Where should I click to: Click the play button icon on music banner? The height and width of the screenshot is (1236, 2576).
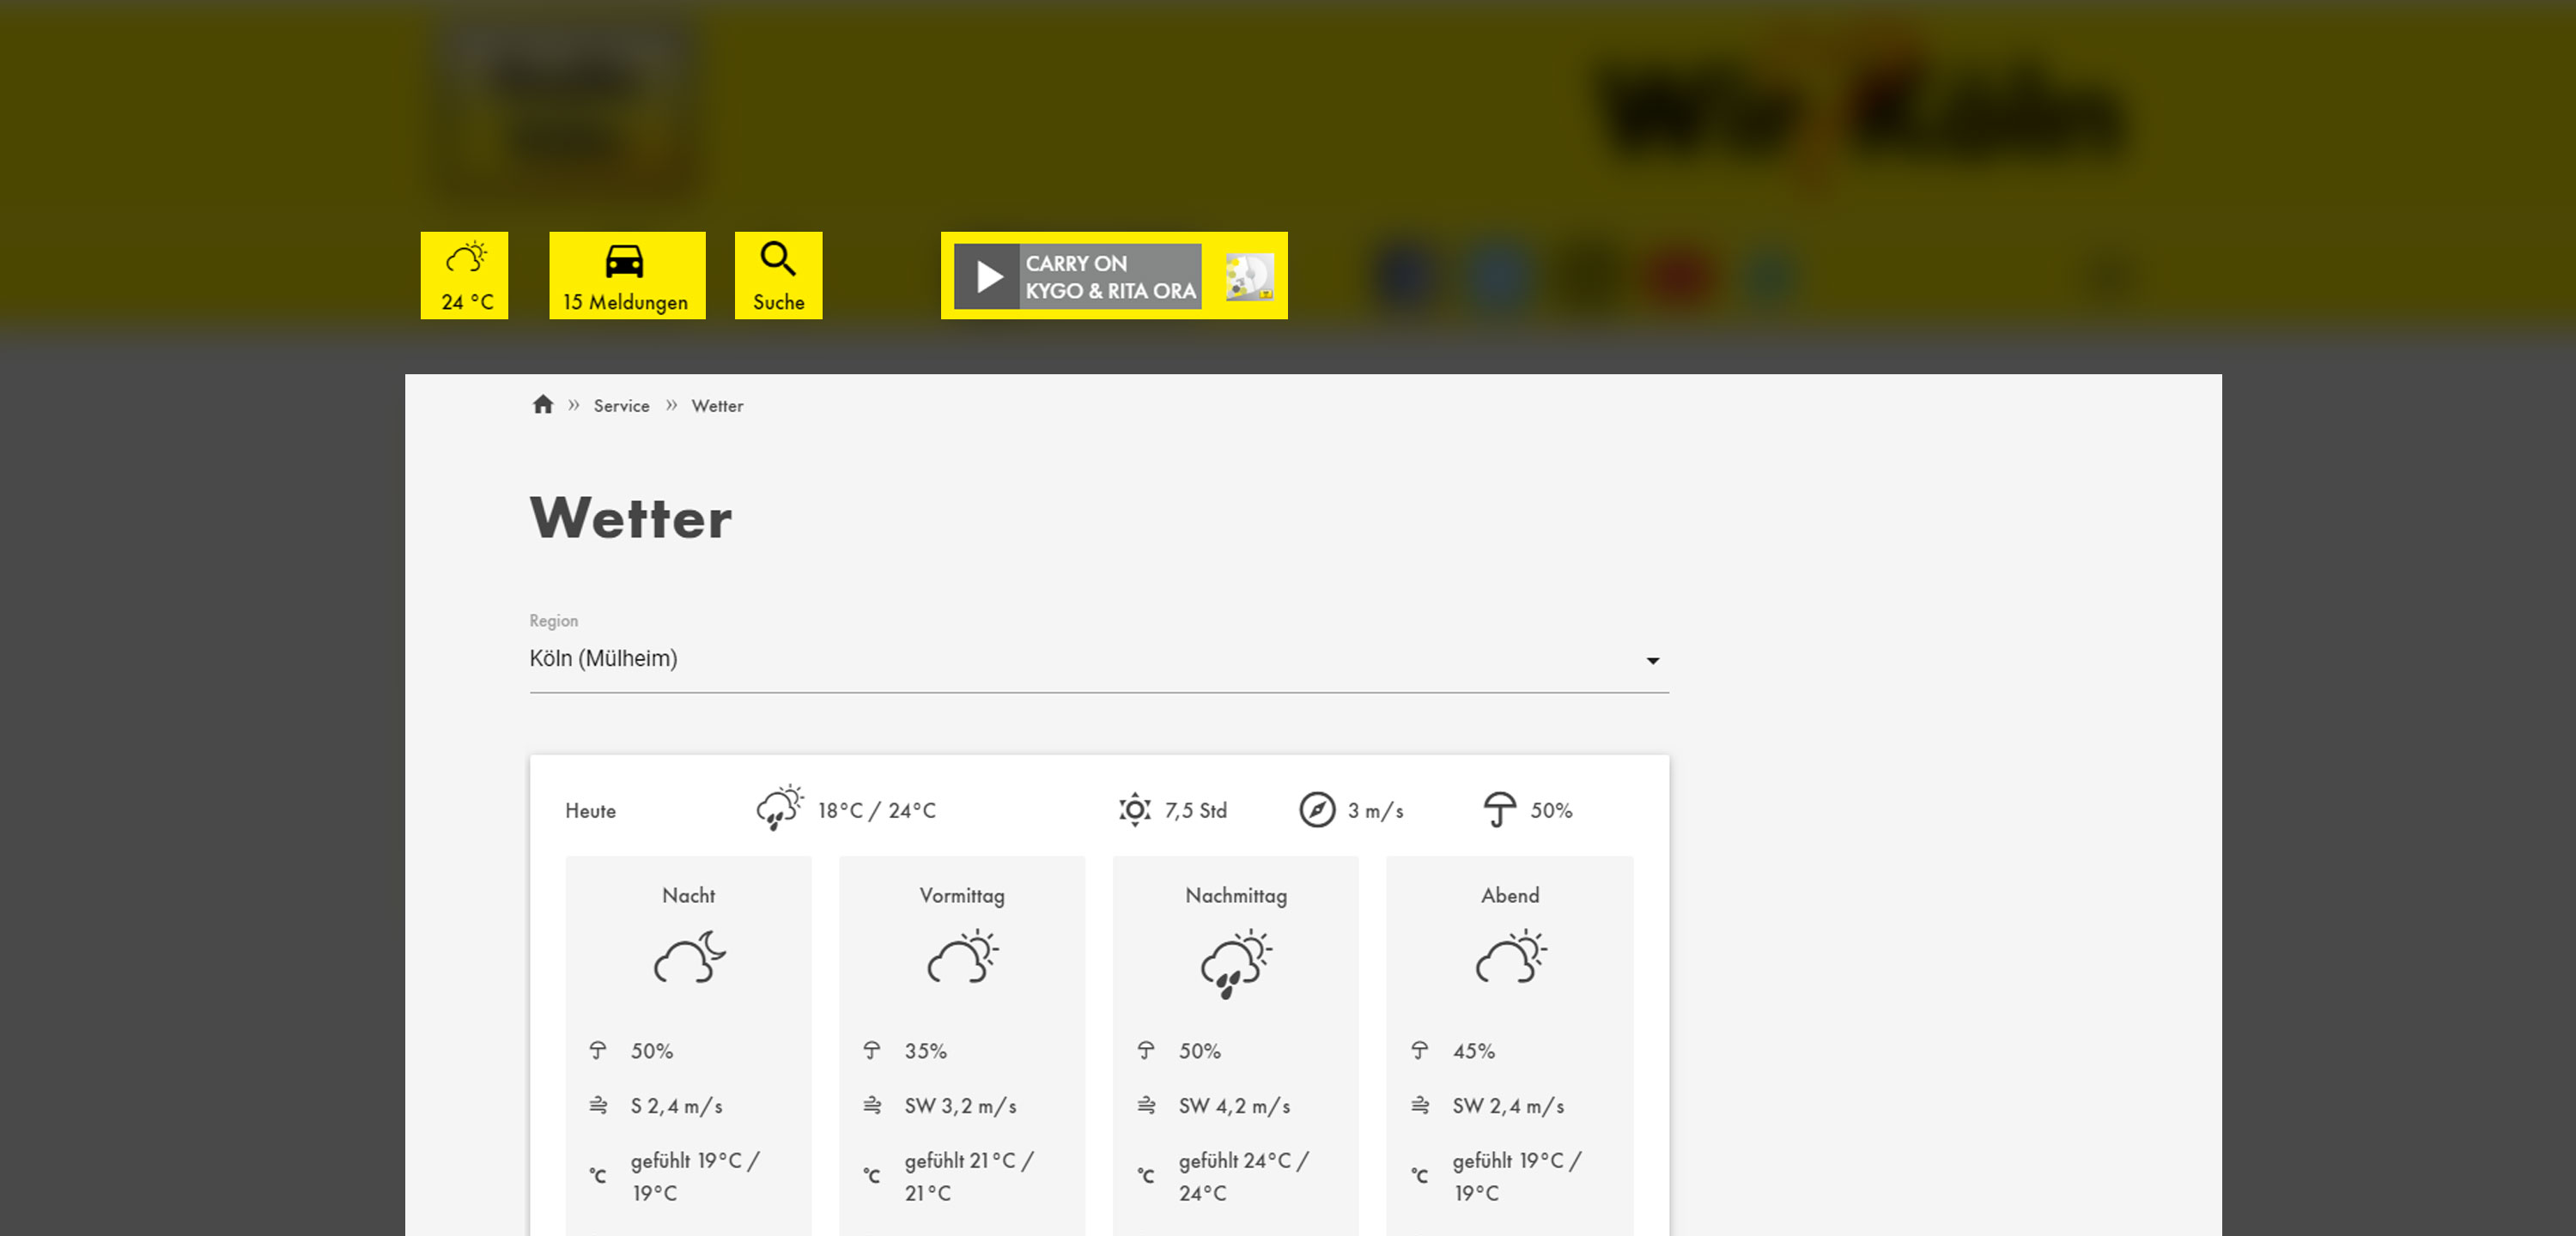pyautogui.click(x=987, y=276)
